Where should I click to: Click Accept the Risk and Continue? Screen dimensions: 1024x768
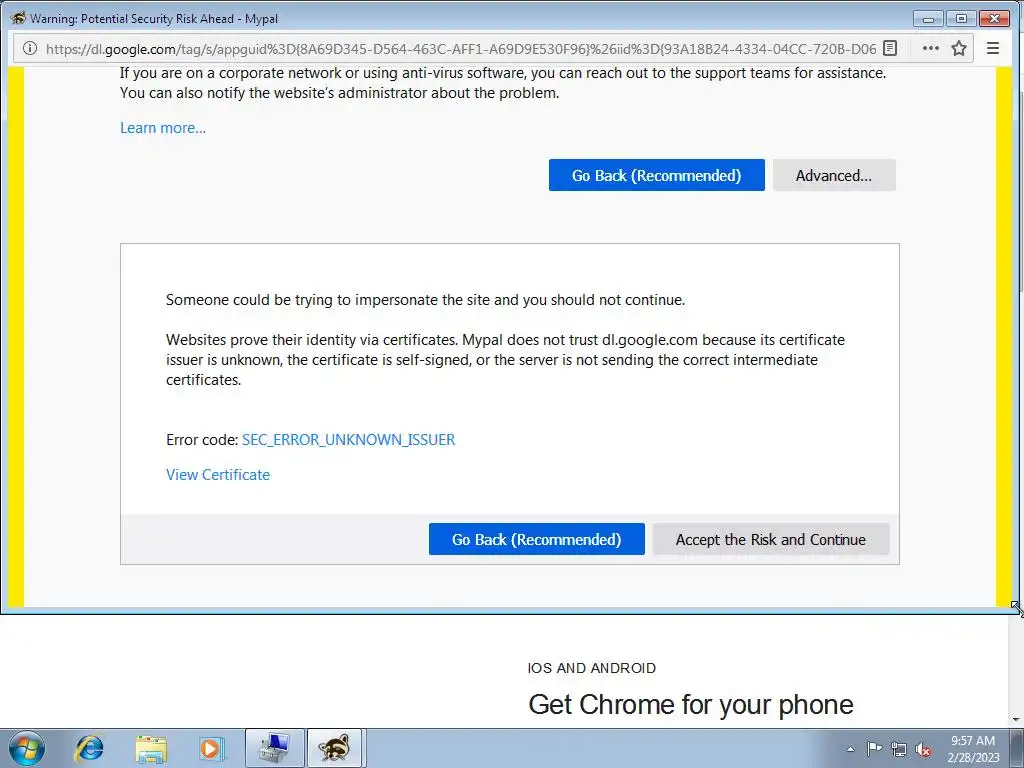(x=771, y=539)
